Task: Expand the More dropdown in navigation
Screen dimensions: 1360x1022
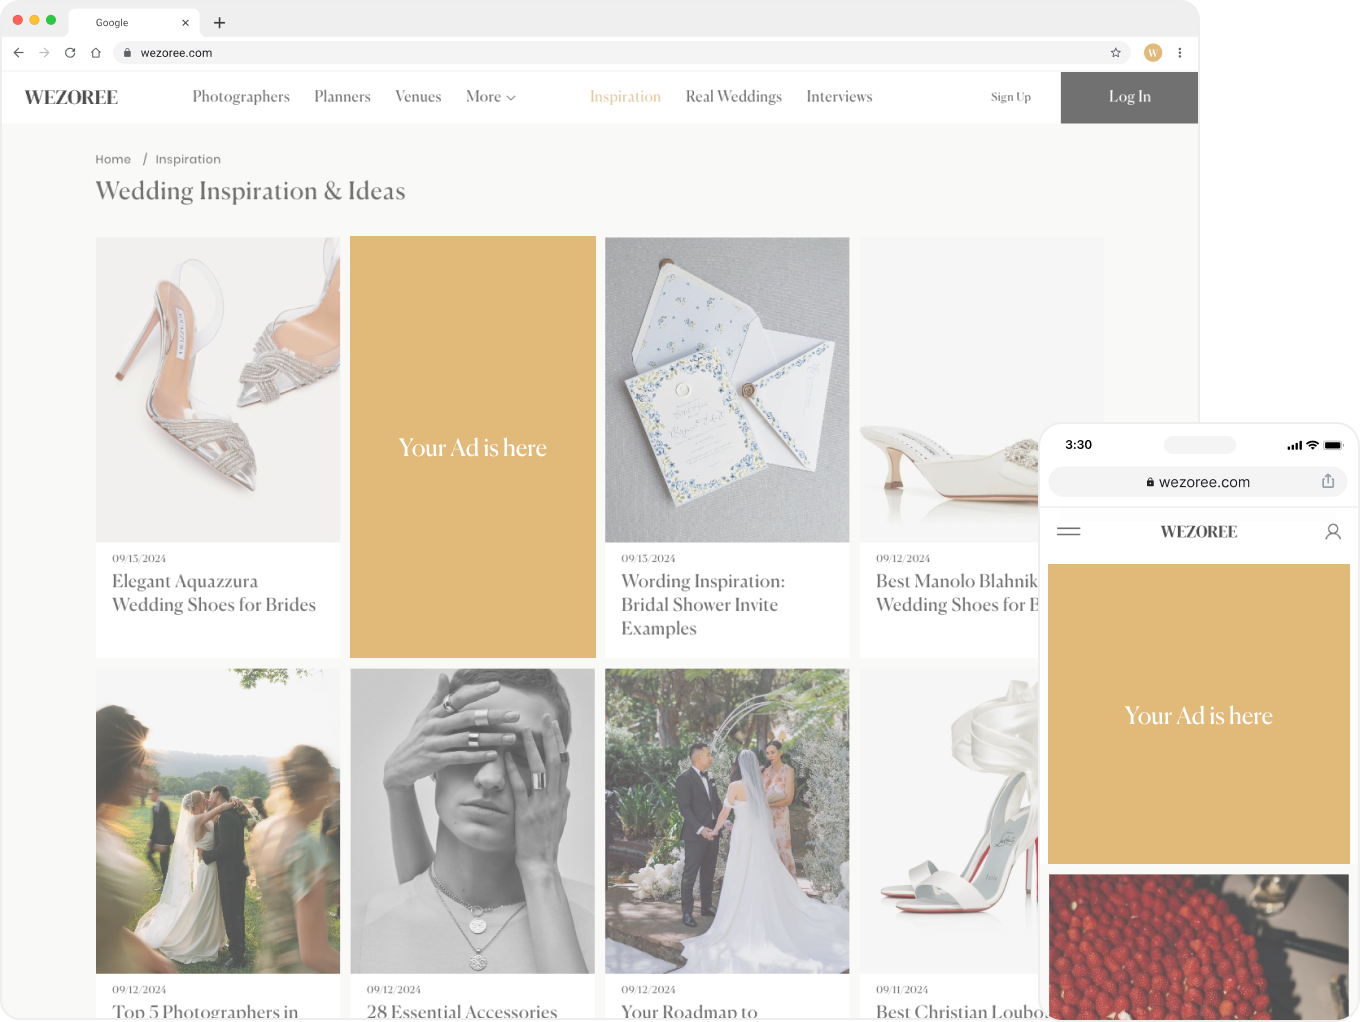Action: 490,97
